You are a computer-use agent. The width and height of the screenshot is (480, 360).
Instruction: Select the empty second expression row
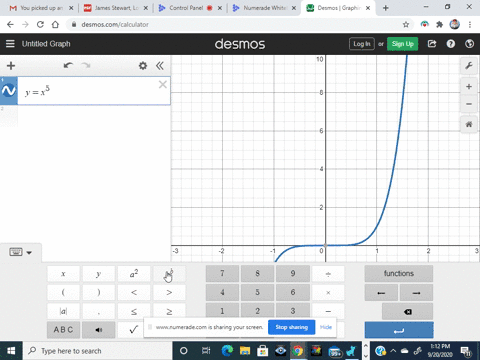click(85, 116)
